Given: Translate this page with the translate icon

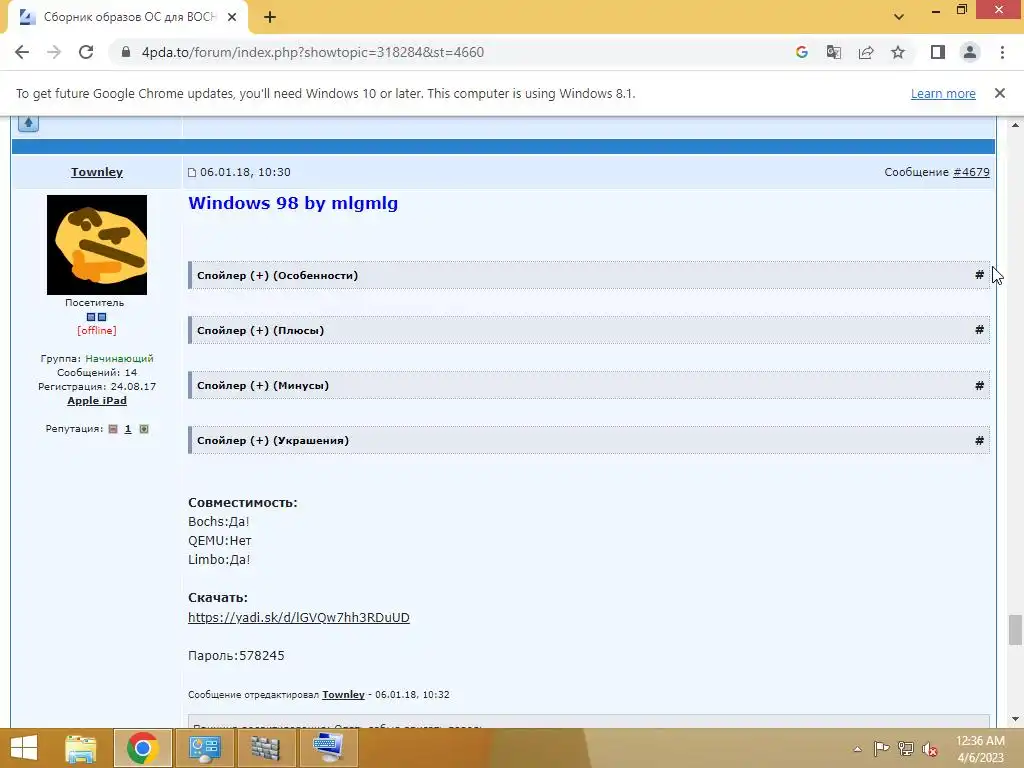Looking at the screenshot, I should point(834,52).
